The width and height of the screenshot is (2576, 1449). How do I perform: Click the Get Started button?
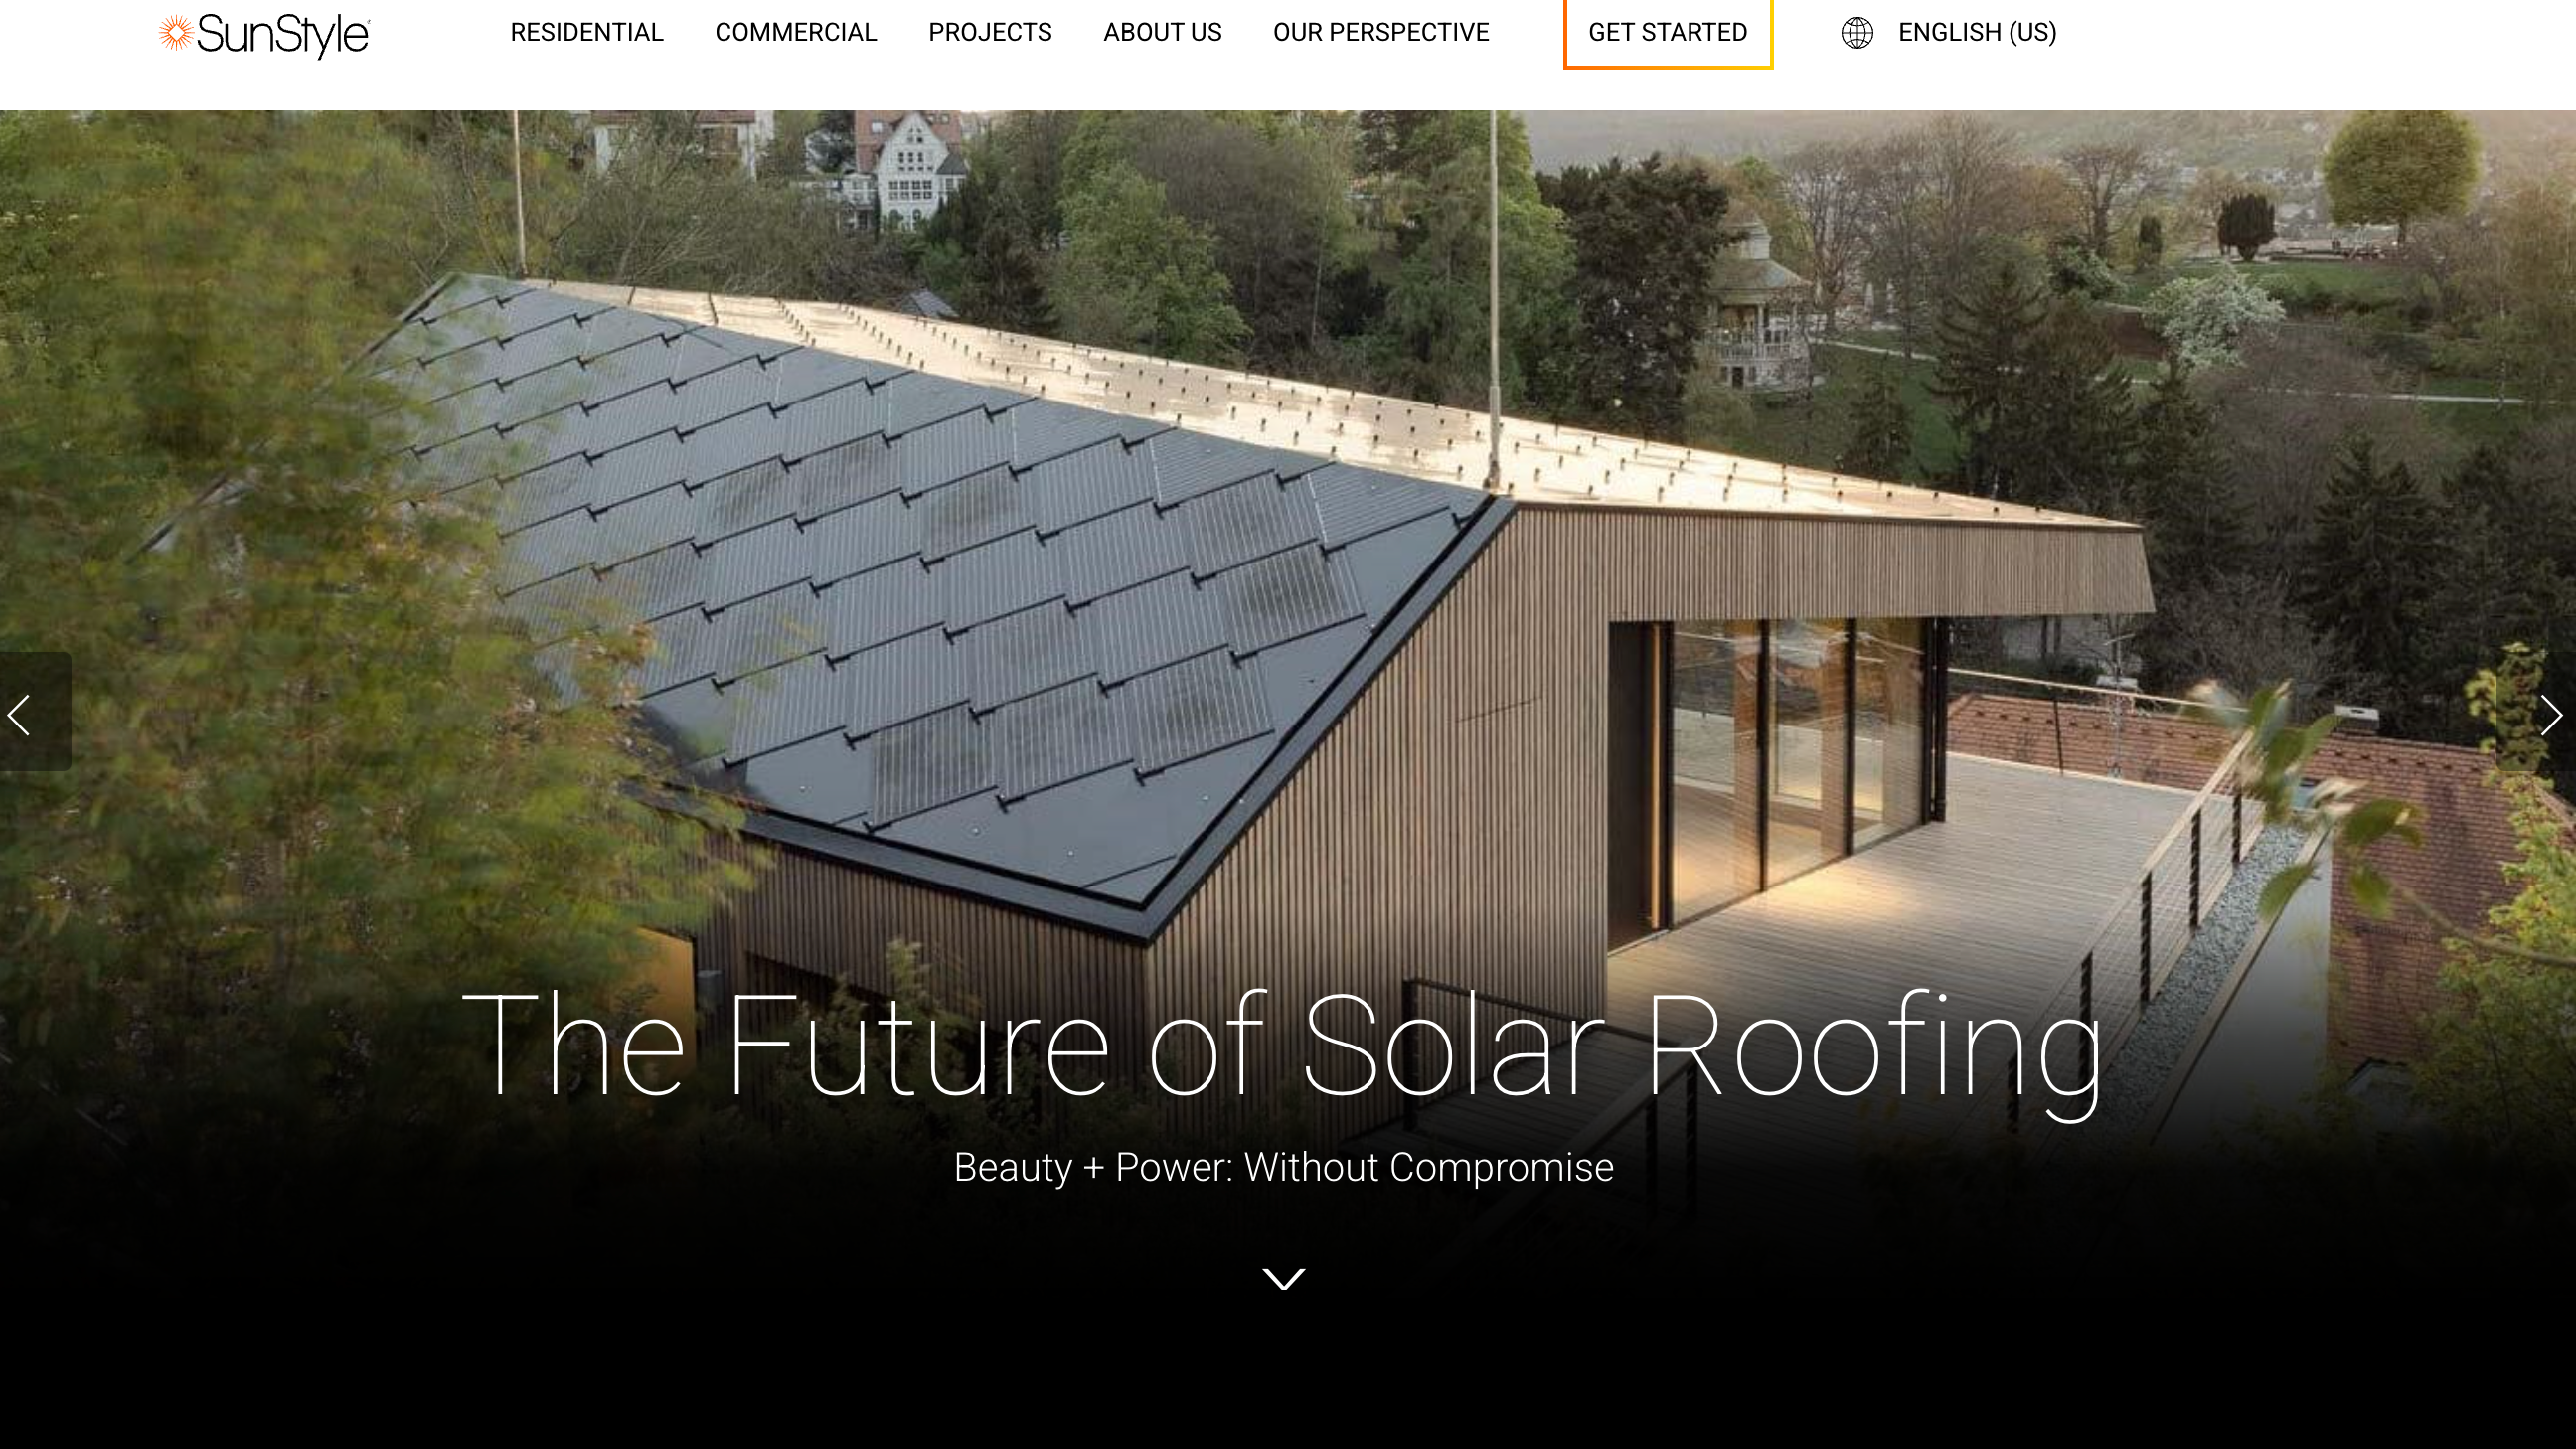click(1668, 33)
